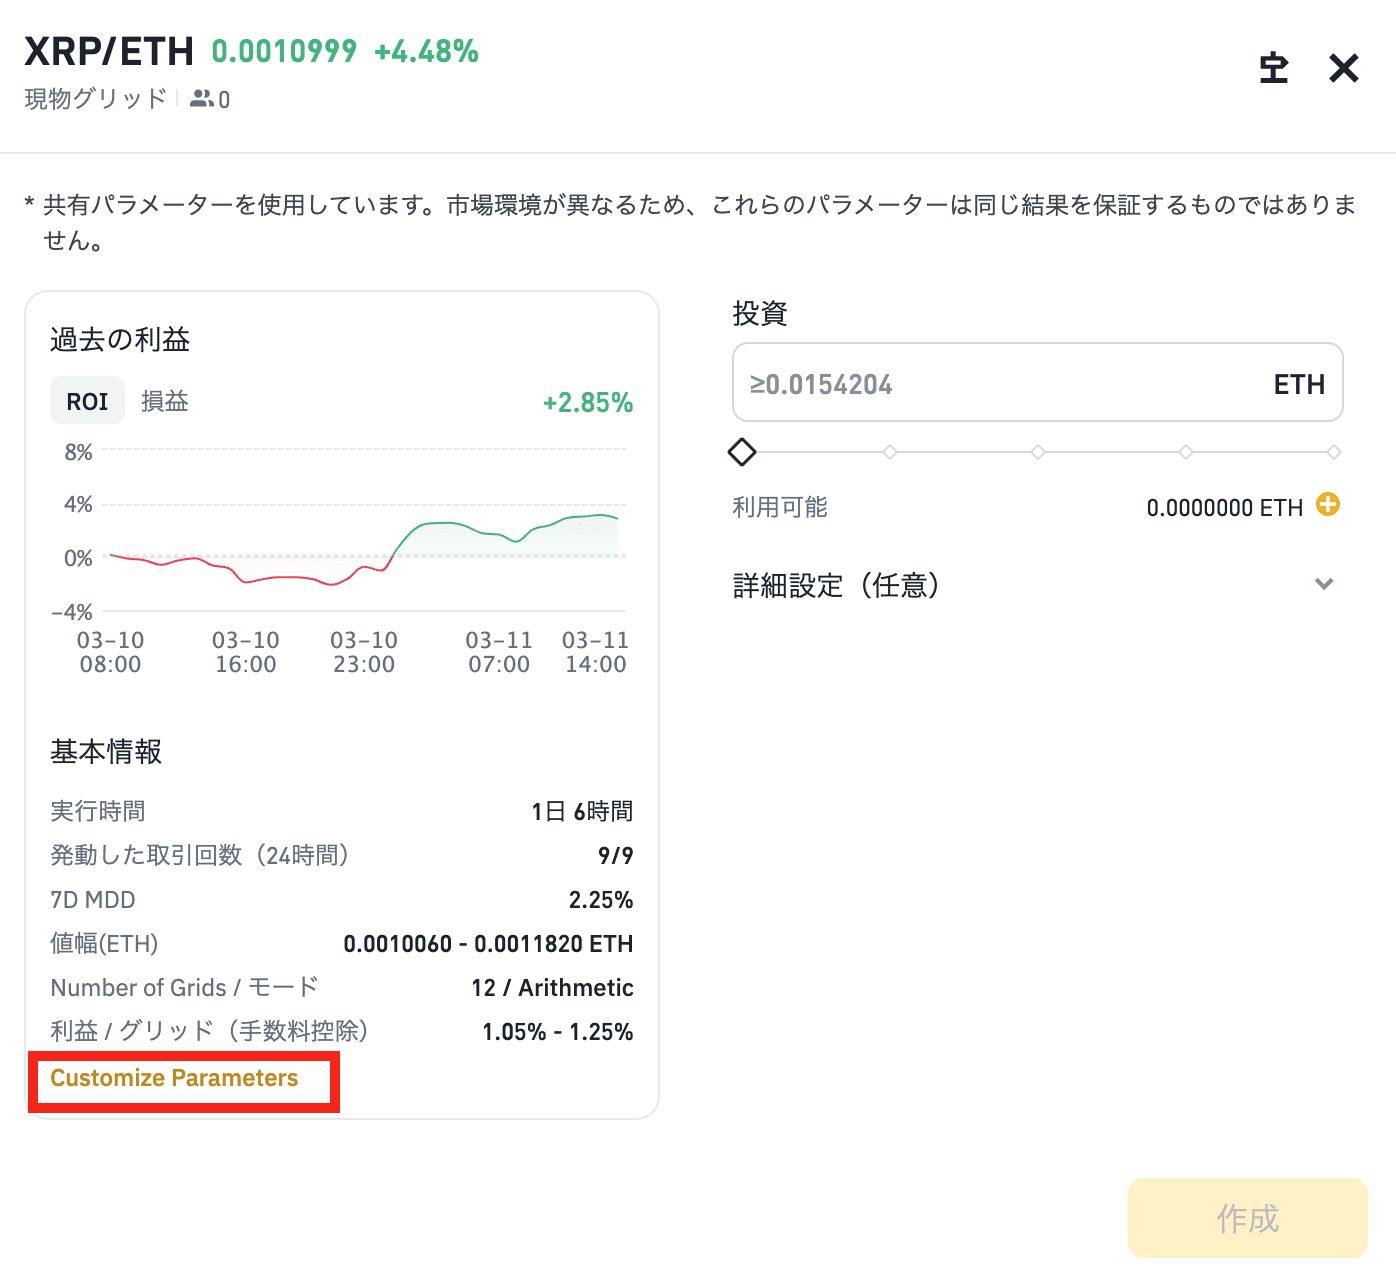Close the XRP/ETH grid dialog

click(x=1343, y=68)
